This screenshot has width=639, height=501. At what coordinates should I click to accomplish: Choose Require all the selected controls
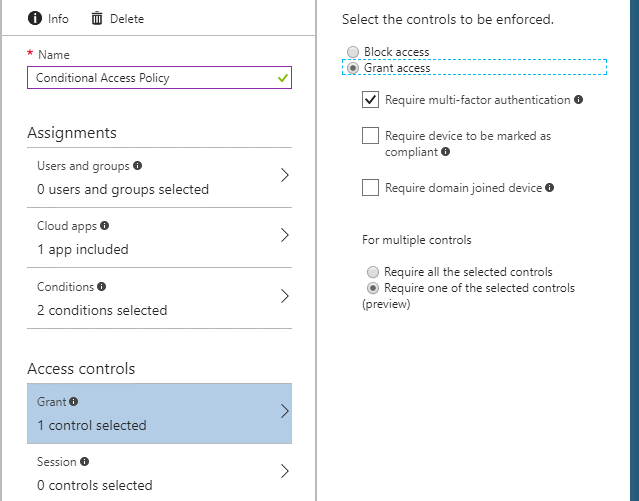[x=373, y=272]
